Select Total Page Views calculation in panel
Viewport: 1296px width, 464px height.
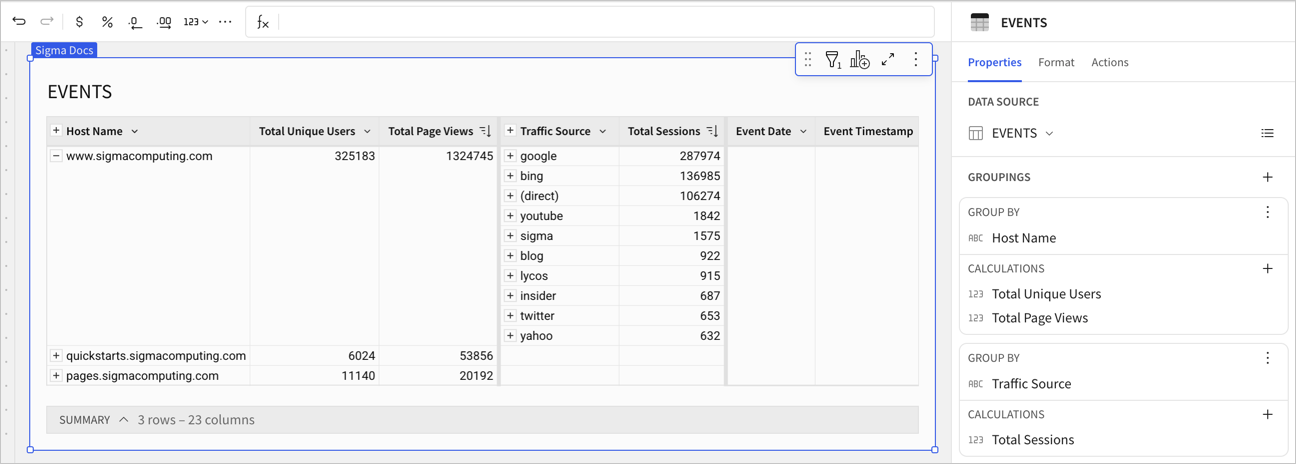1040,318
